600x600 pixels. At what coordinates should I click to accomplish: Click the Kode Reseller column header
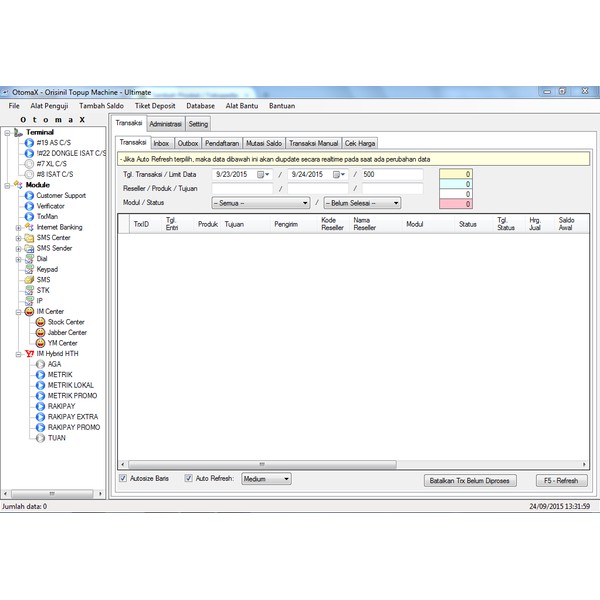pos(333,224)
